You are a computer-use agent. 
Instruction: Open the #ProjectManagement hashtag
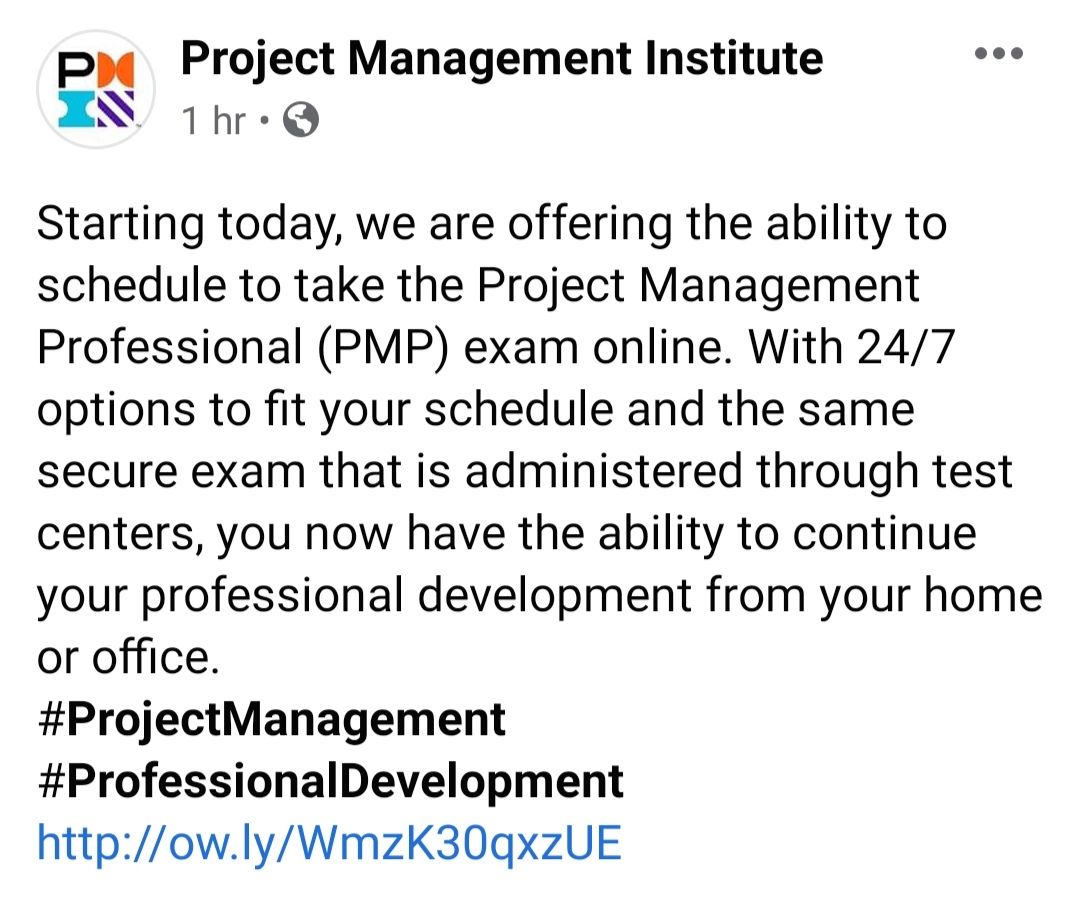click(272, 721)
